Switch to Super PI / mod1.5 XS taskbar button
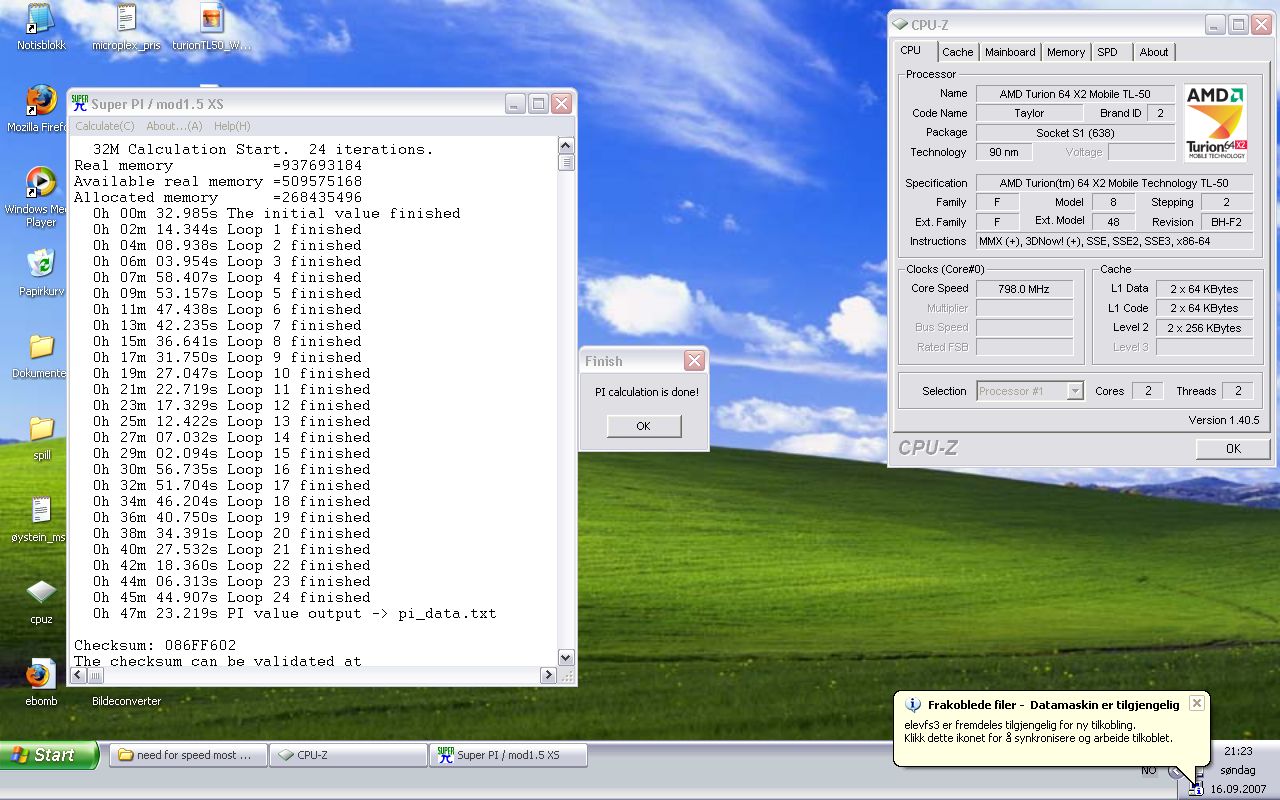The image size is (1280, 800). point(508,755)
